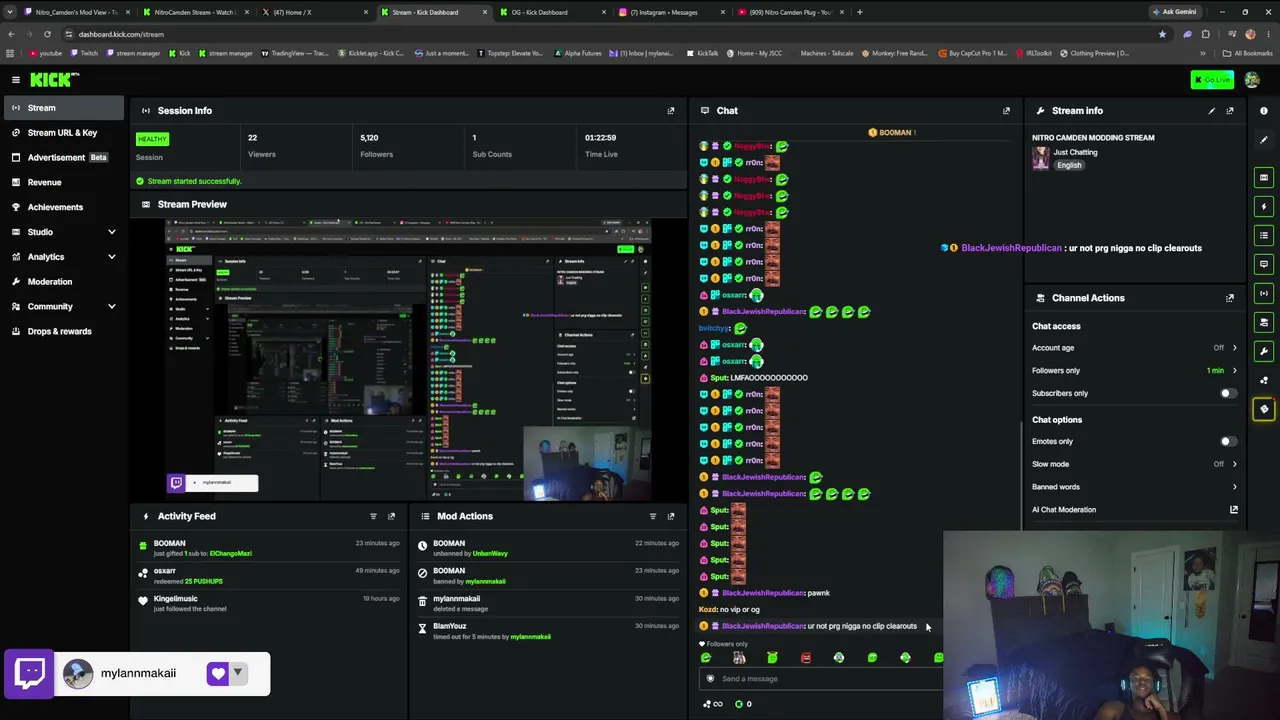
Task: Click the Ask Gemini button
Action: pos(1174,12)
